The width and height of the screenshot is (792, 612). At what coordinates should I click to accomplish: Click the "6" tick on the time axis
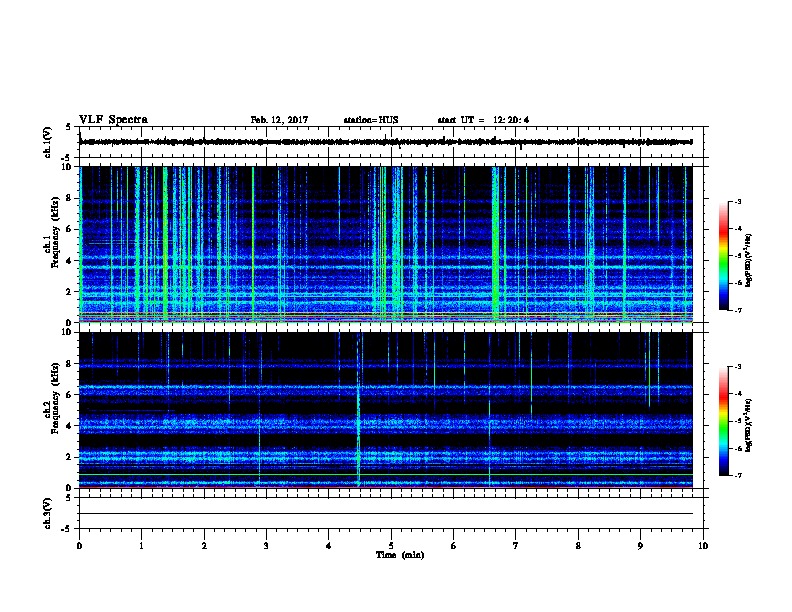click(x=454, y=546)
